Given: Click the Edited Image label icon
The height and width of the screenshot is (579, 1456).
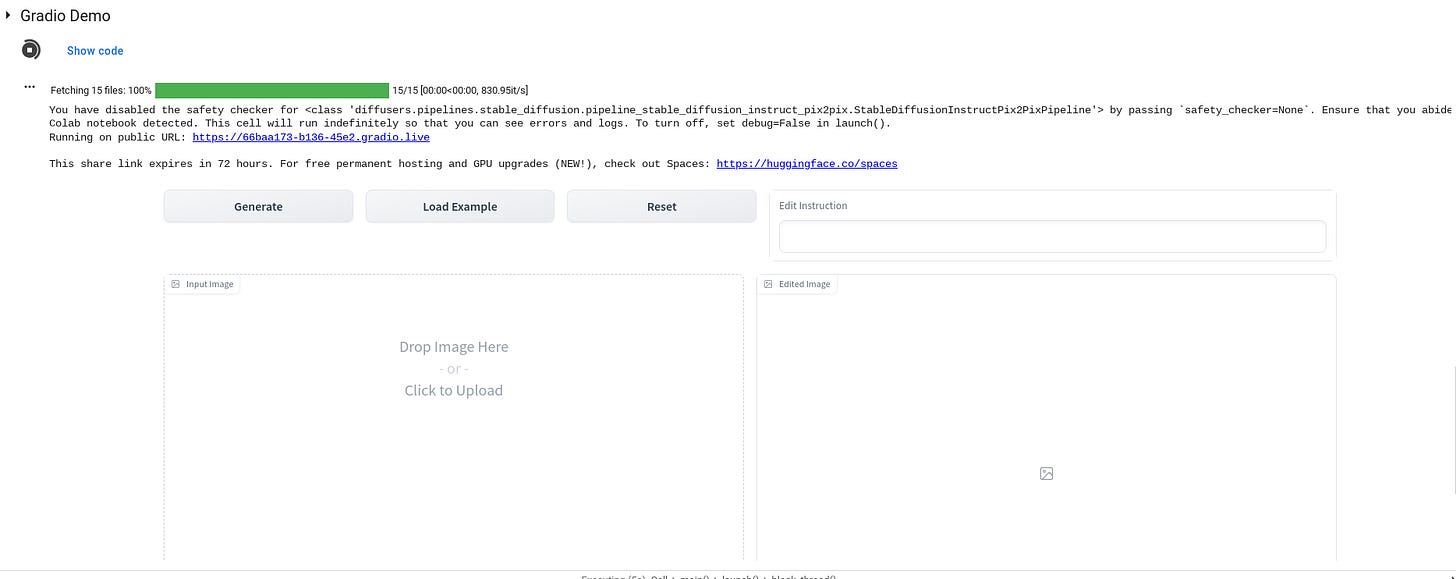Looking at the screenshot, I should (x=768, y=284).
